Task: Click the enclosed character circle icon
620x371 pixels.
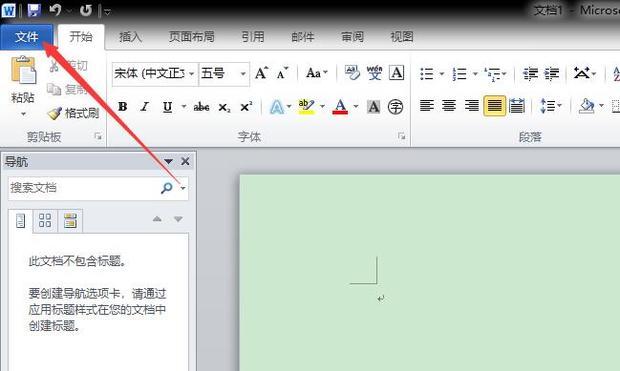Action: [x=395, y=107]
